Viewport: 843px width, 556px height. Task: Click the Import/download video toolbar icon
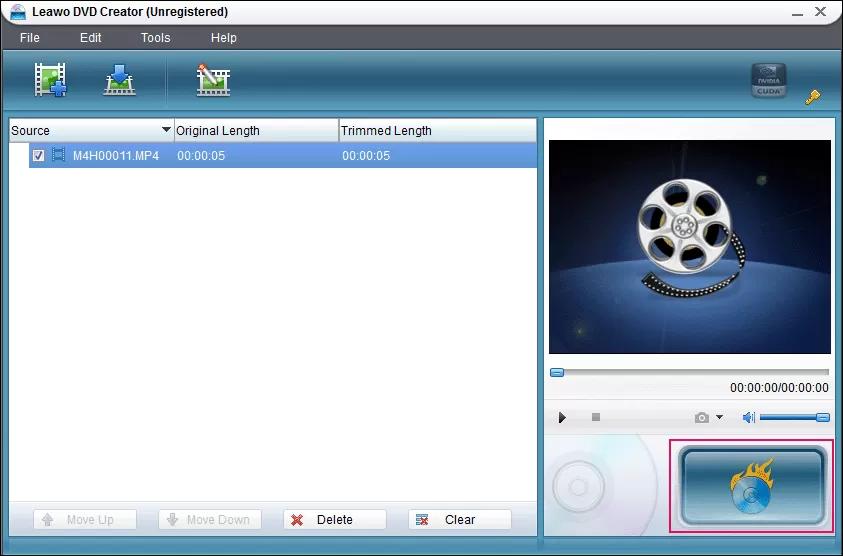[x=119, y=80]
